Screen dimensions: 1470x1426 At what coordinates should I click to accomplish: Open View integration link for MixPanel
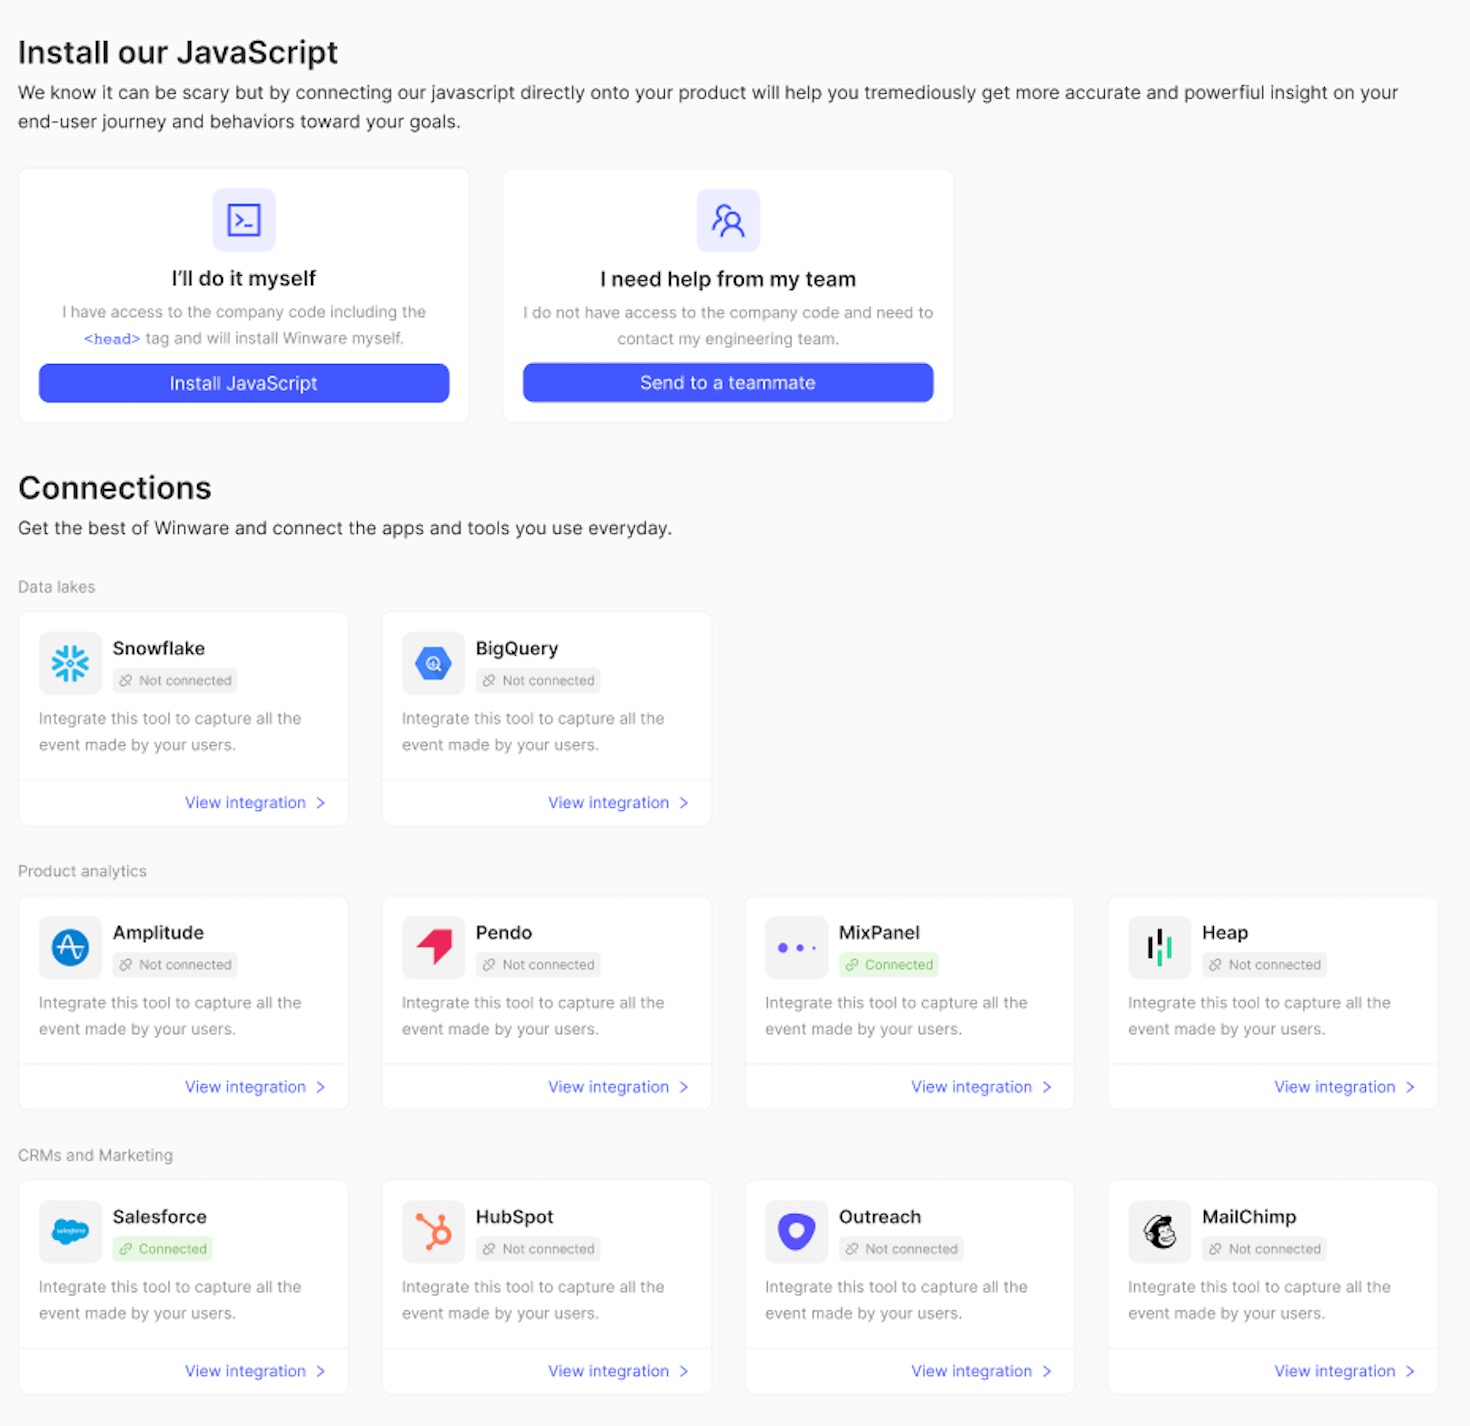(971, 1087)
